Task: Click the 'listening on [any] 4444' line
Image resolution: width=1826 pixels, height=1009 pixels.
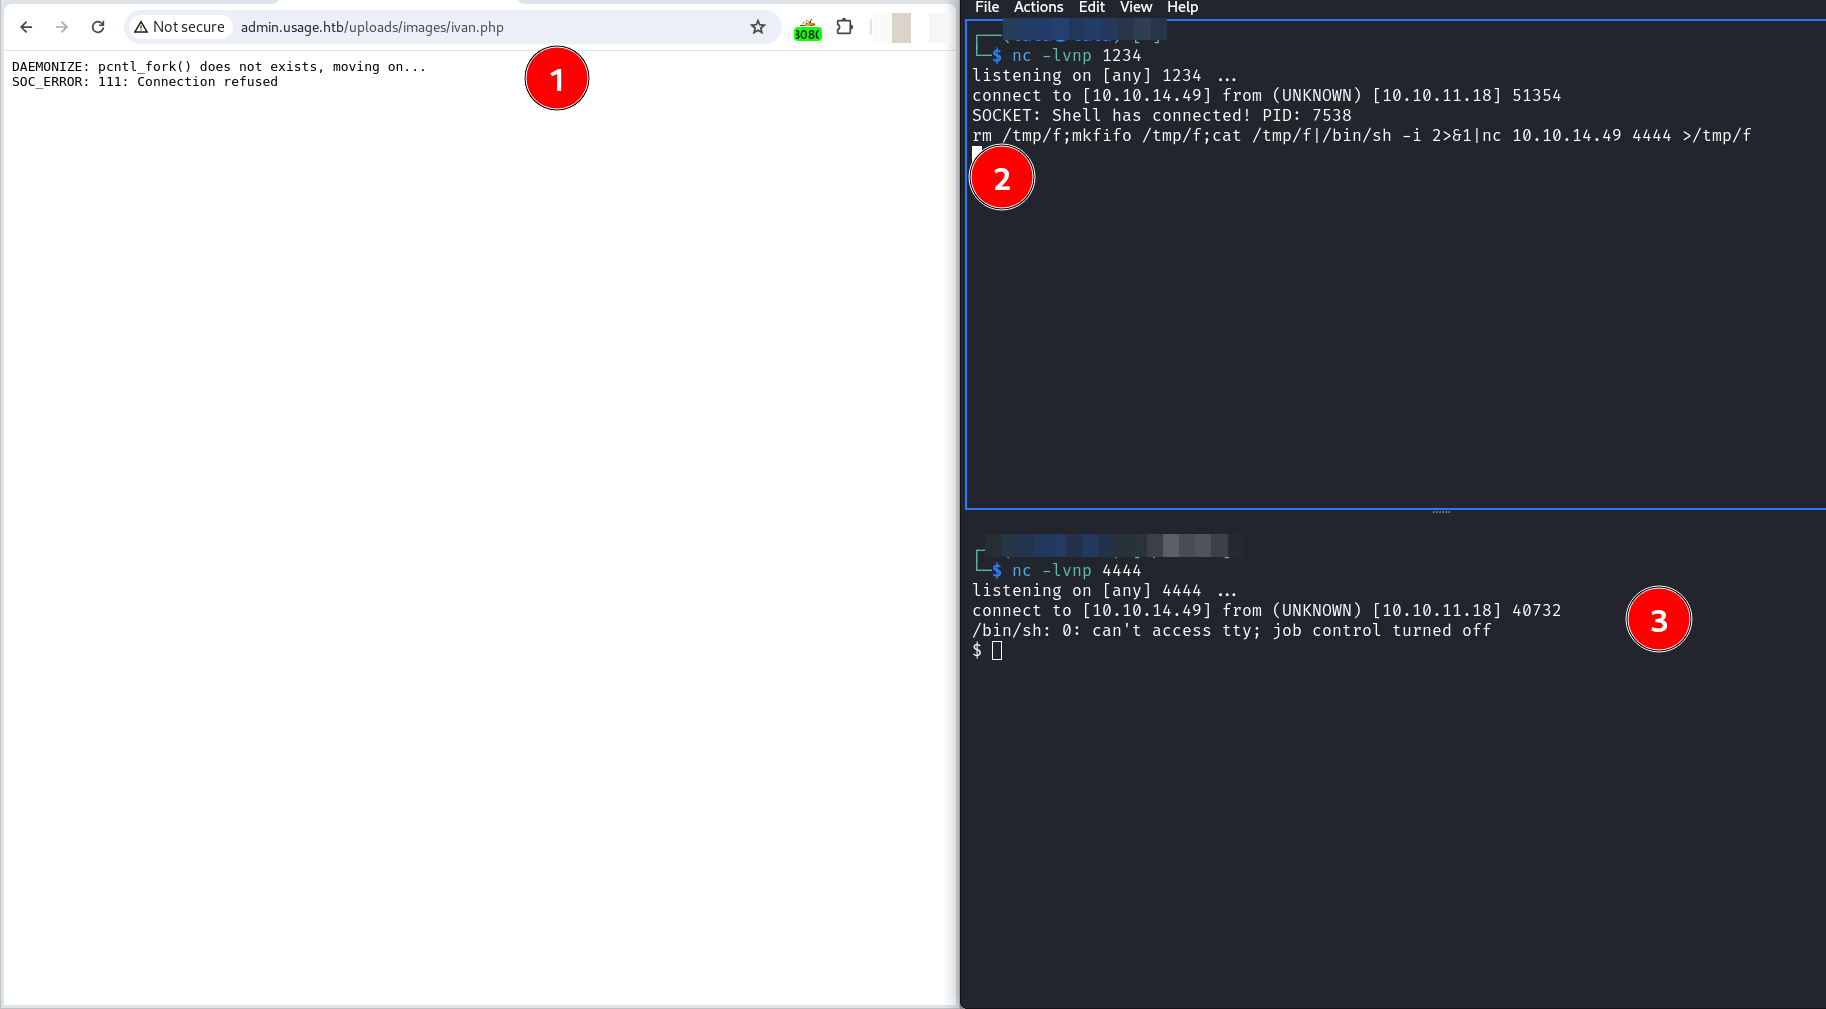Action: (1104, 591)
